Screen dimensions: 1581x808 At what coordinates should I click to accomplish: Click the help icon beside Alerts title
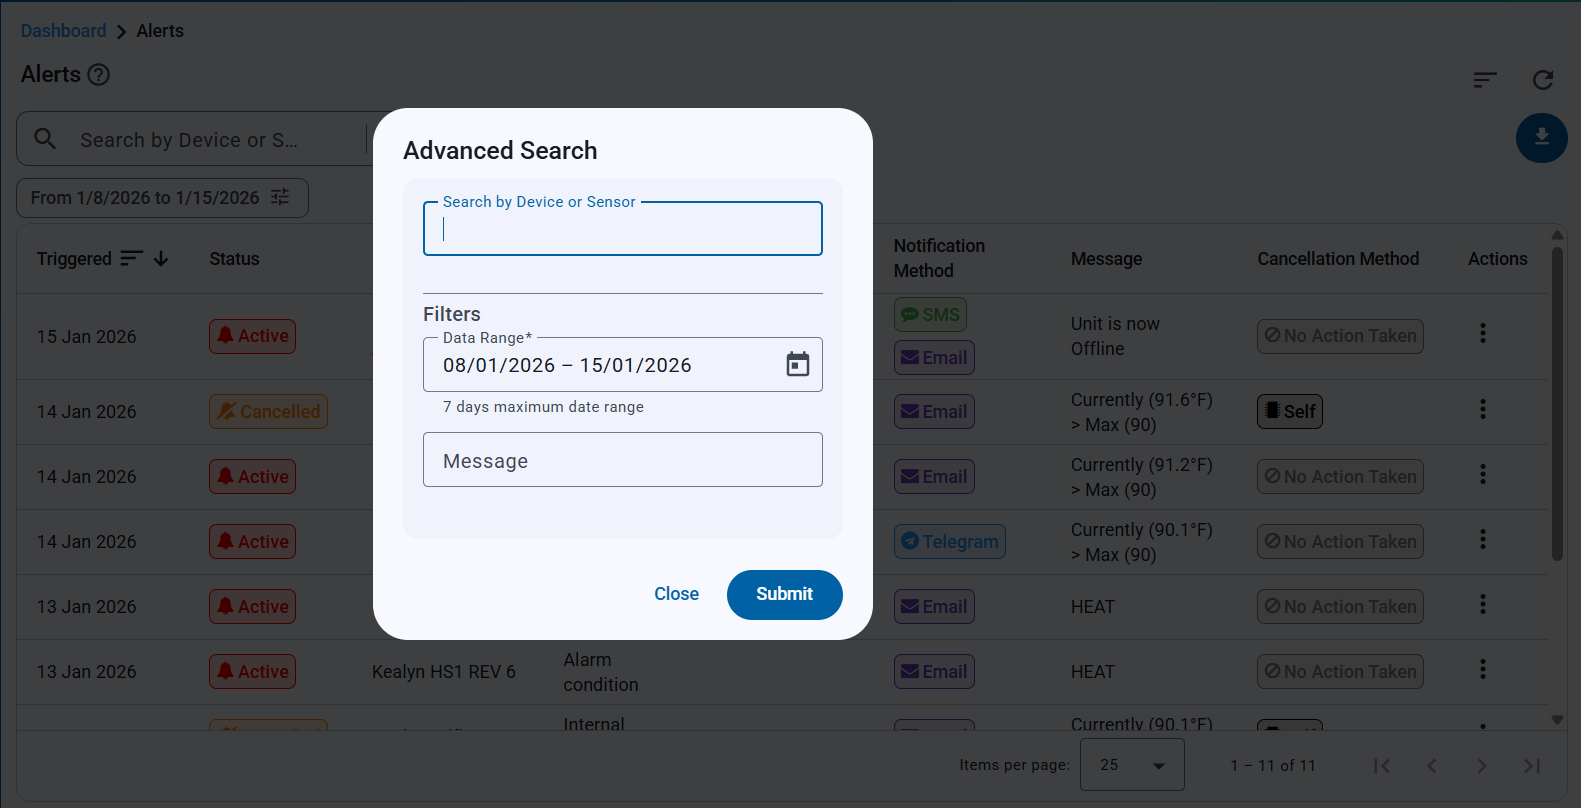coord(98,75)
